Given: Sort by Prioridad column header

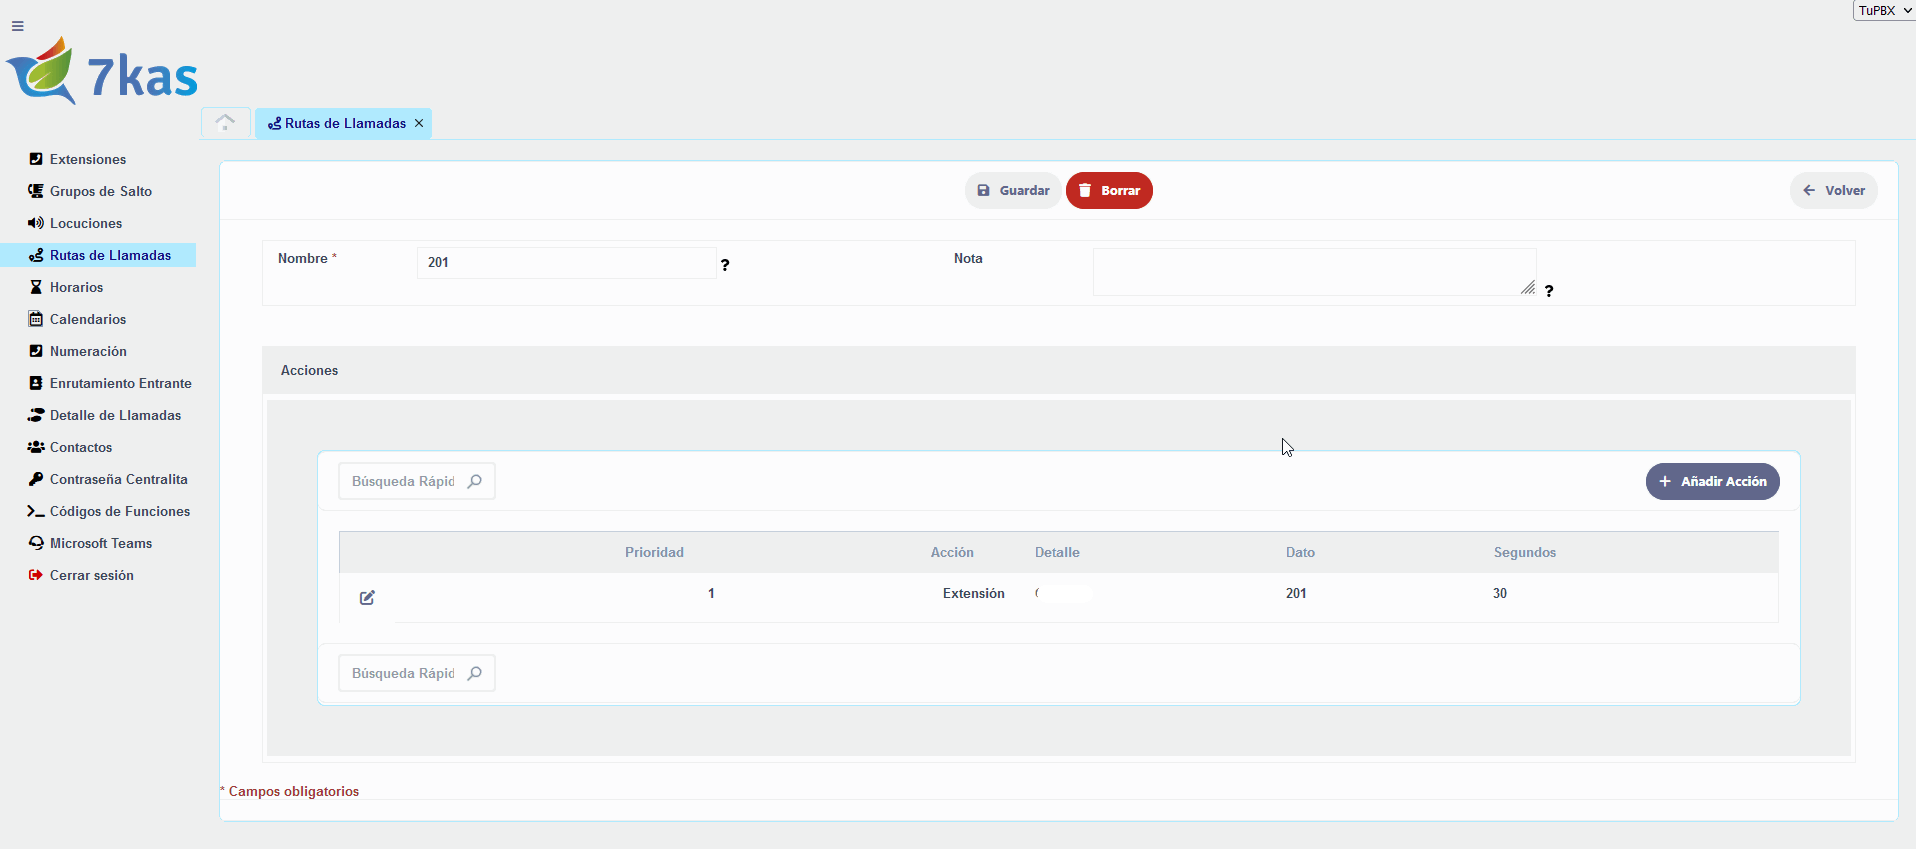Looking at the screenshot, I should 654,552.
